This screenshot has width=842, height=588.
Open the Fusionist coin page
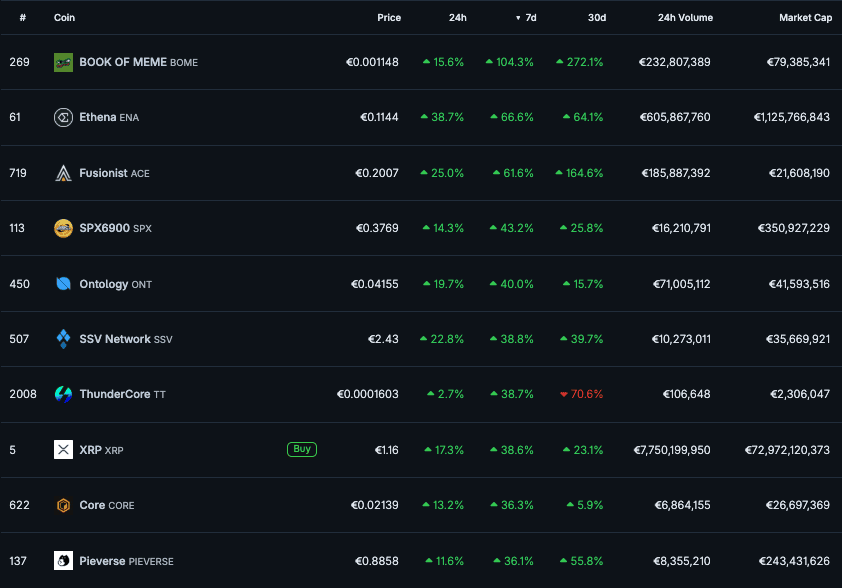click(114, 173)
